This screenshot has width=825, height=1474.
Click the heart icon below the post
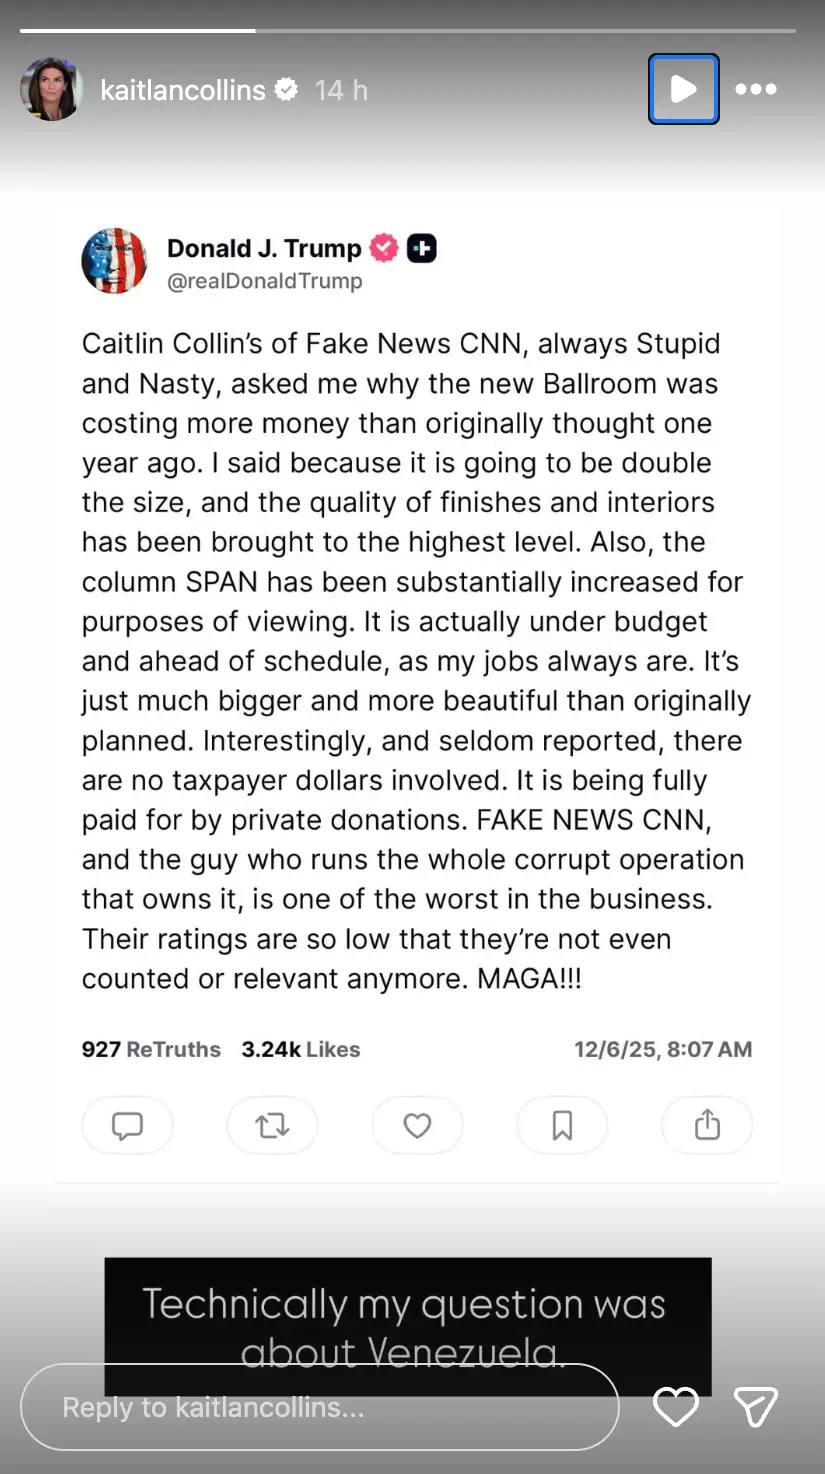tap(417, 1125)
